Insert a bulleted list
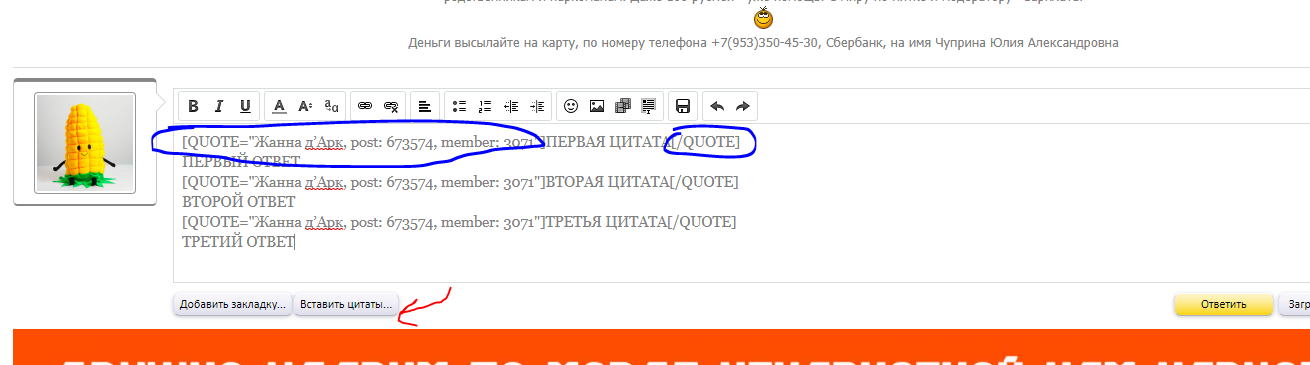 pyautogui.click(x=459, y=105)
